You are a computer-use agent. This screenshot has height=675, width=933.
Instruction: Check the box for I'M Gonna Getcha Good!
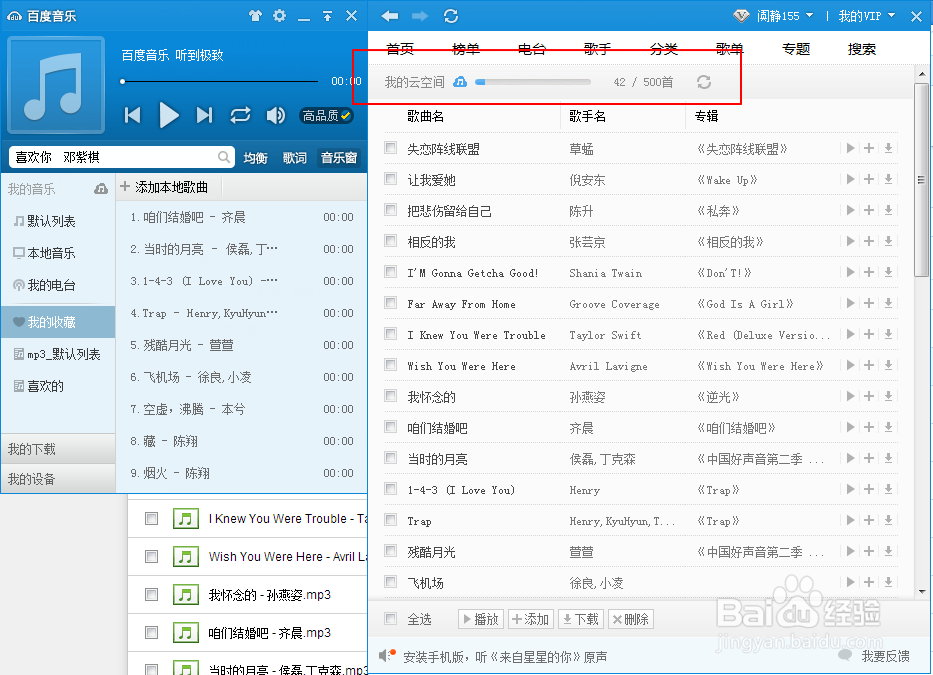pyautogui.click(x=390, y=271)
